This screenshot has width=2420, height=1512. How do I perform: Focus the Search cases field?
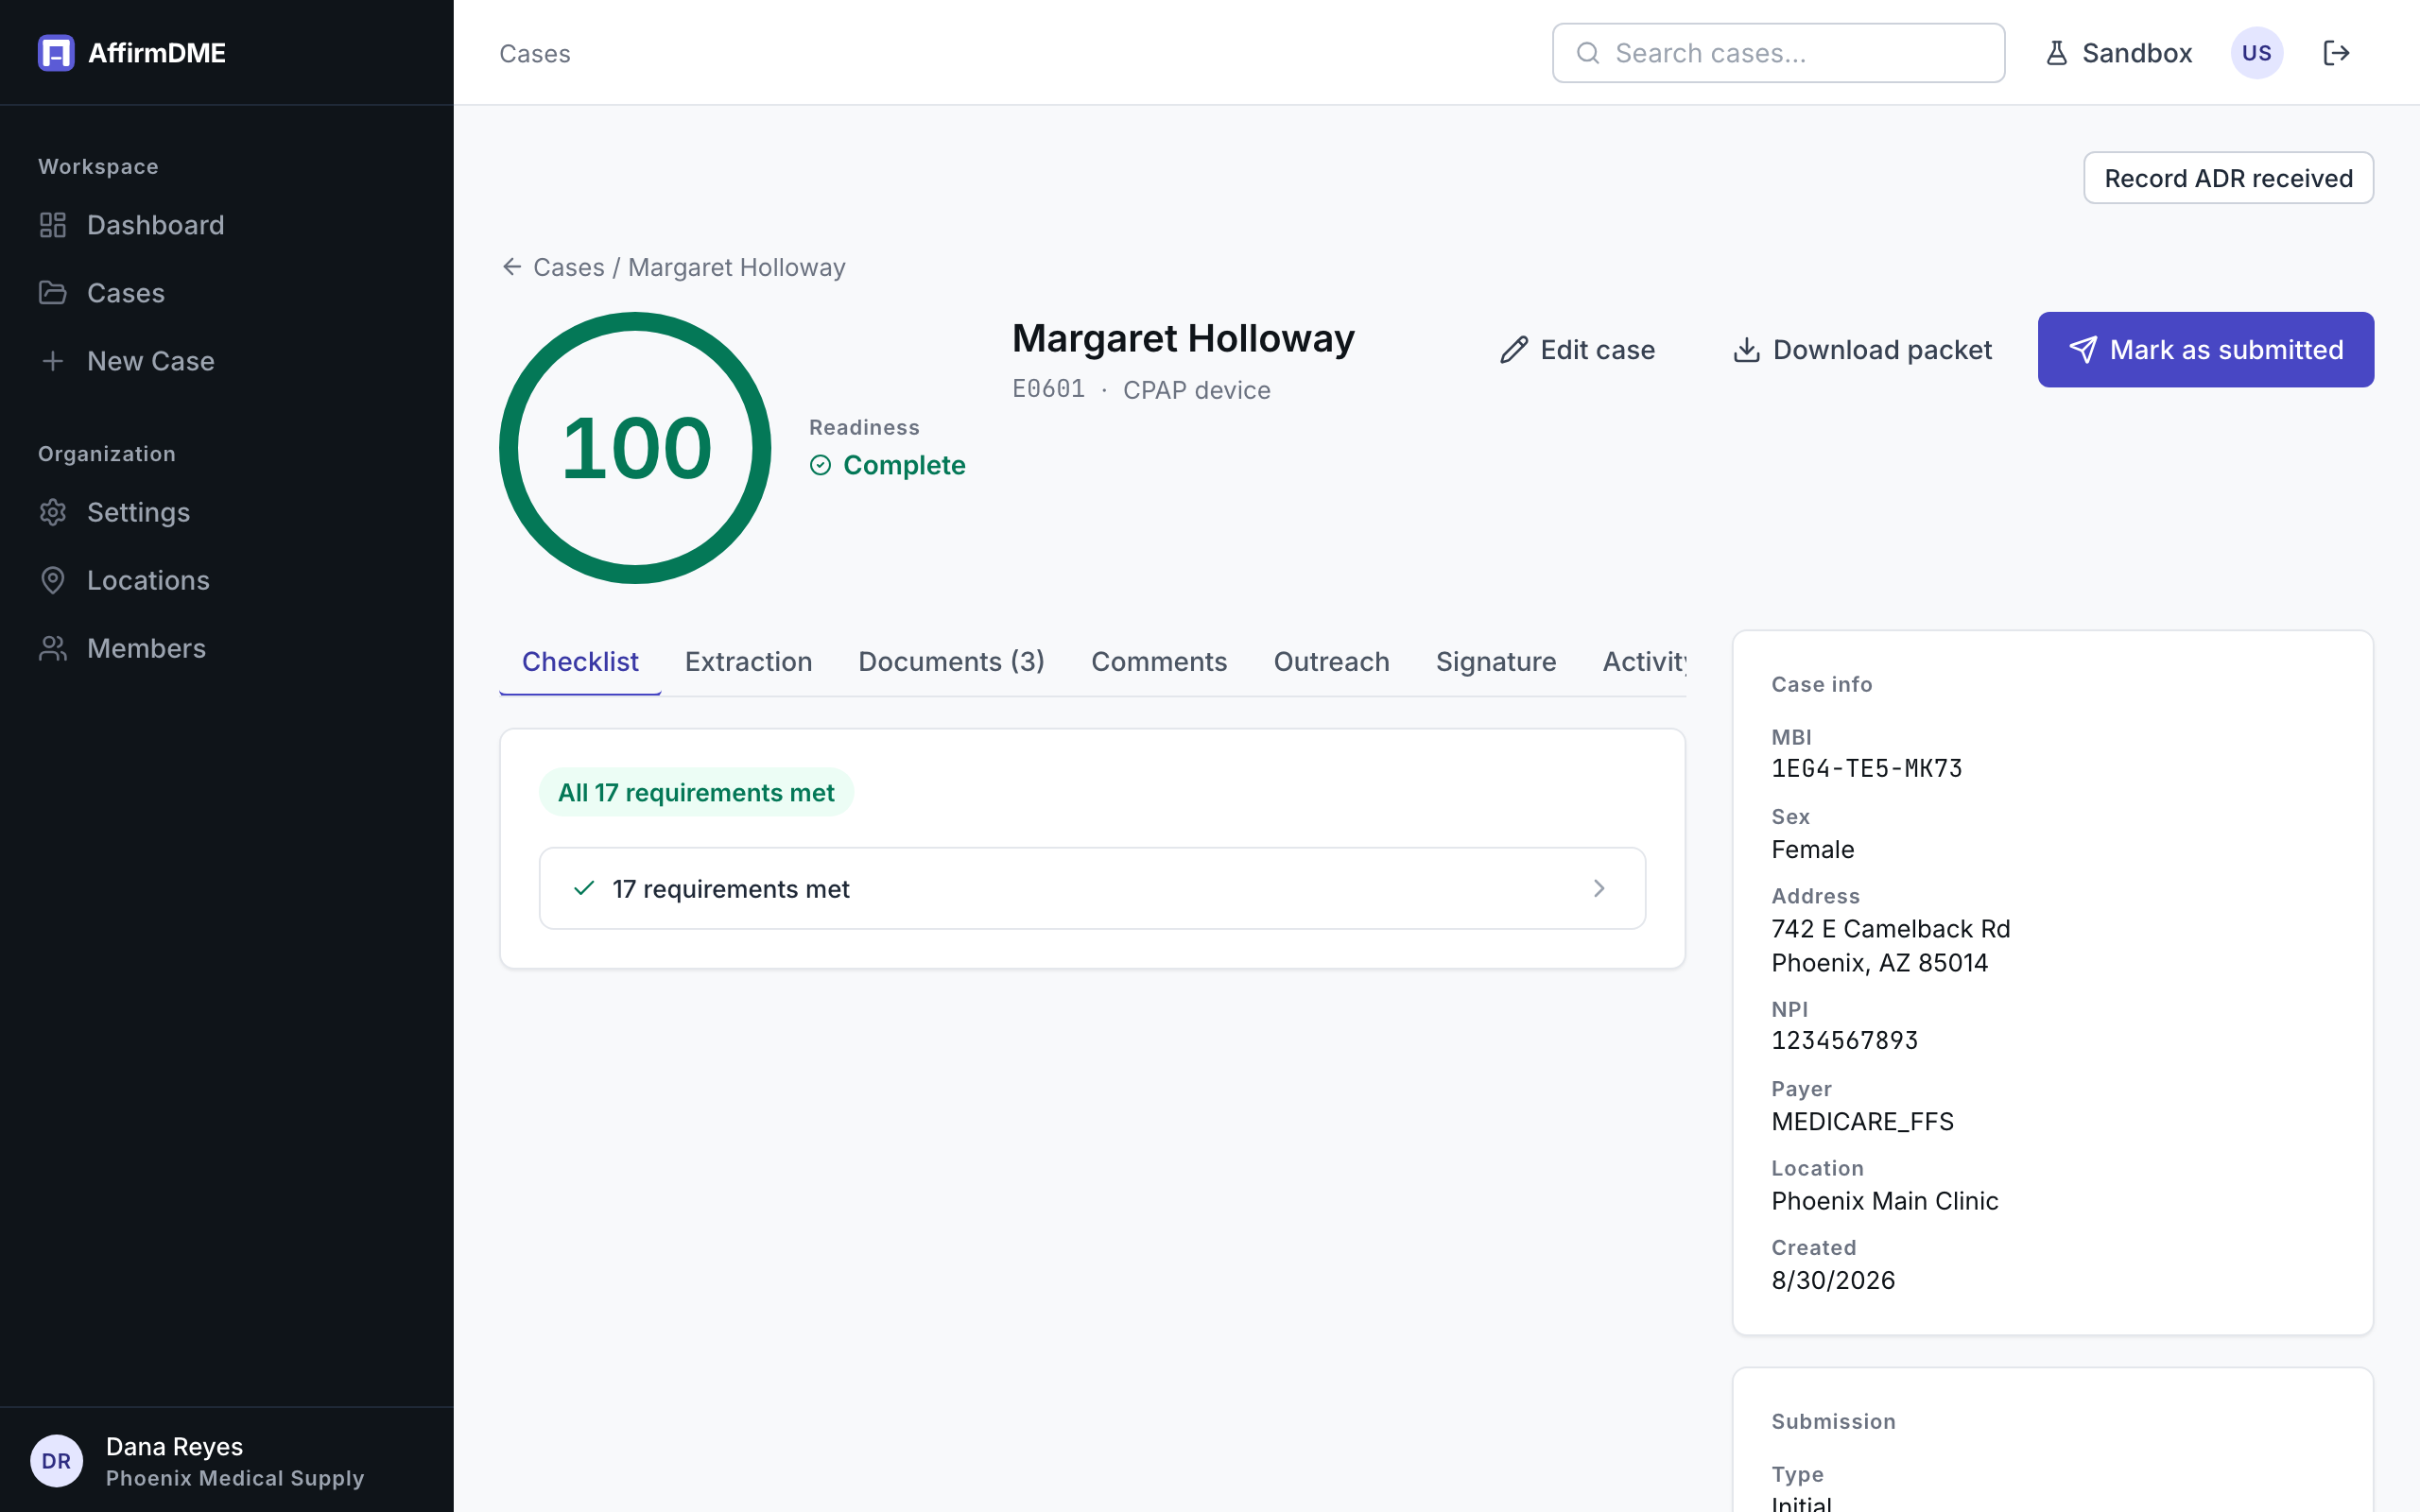point(1778,53)
